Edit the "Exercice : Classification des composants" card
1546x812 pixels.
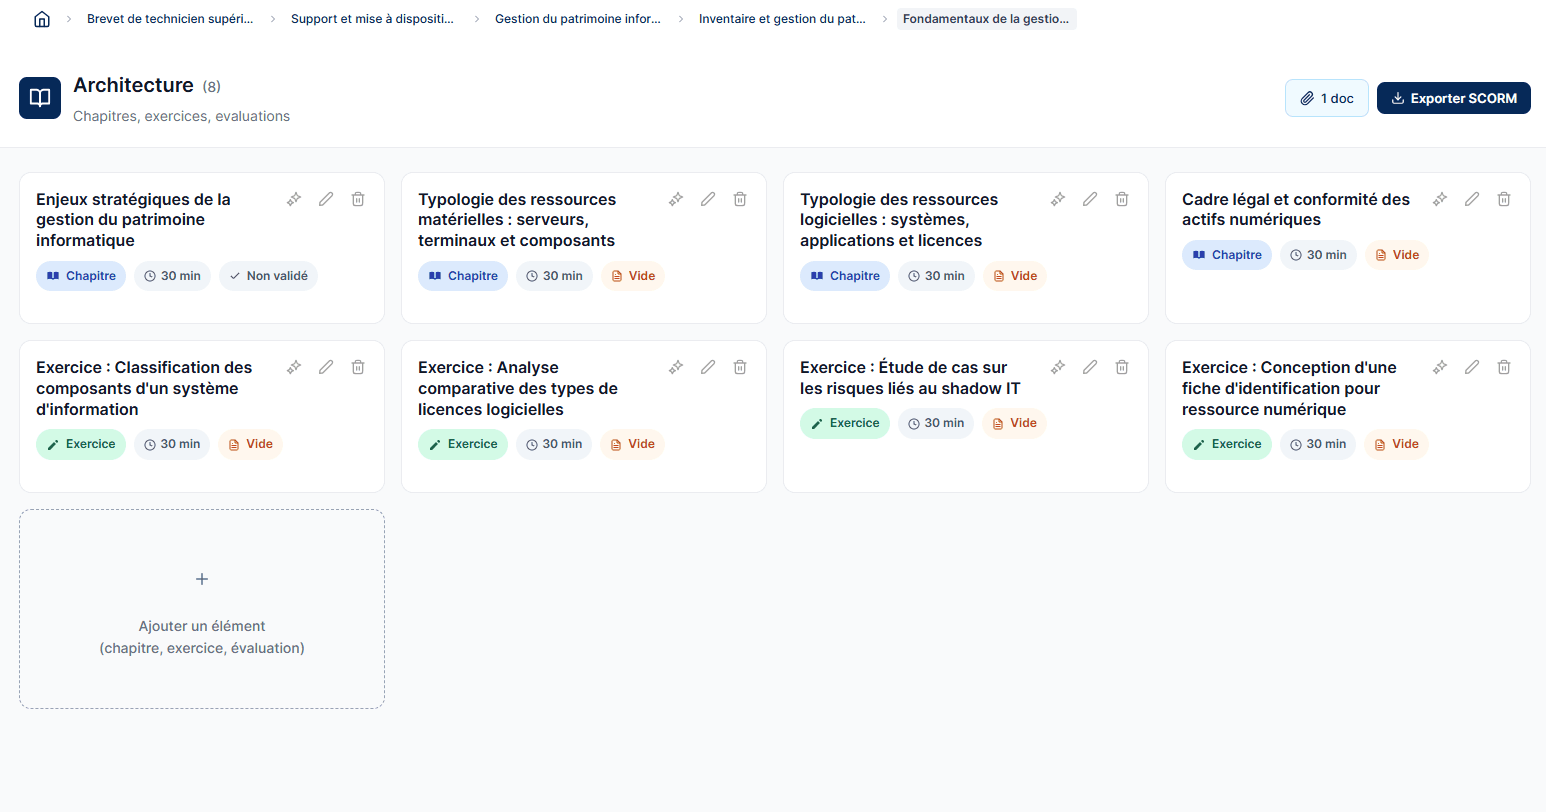[326, 367]
